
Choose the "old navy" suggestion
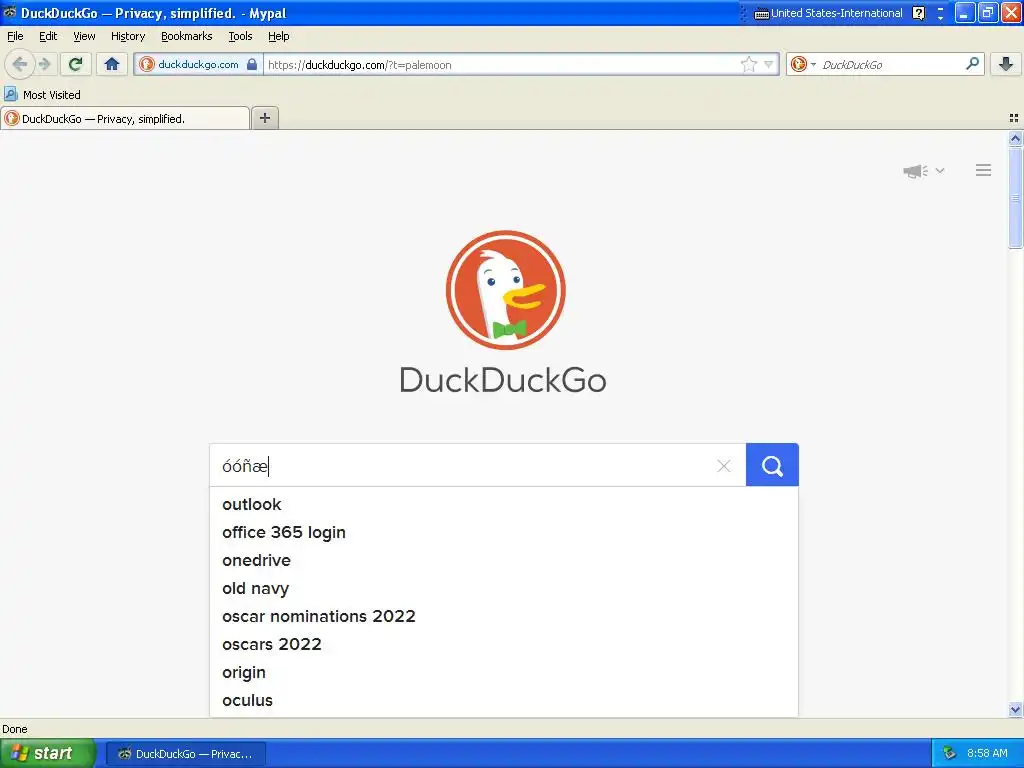tap(504, 589)
